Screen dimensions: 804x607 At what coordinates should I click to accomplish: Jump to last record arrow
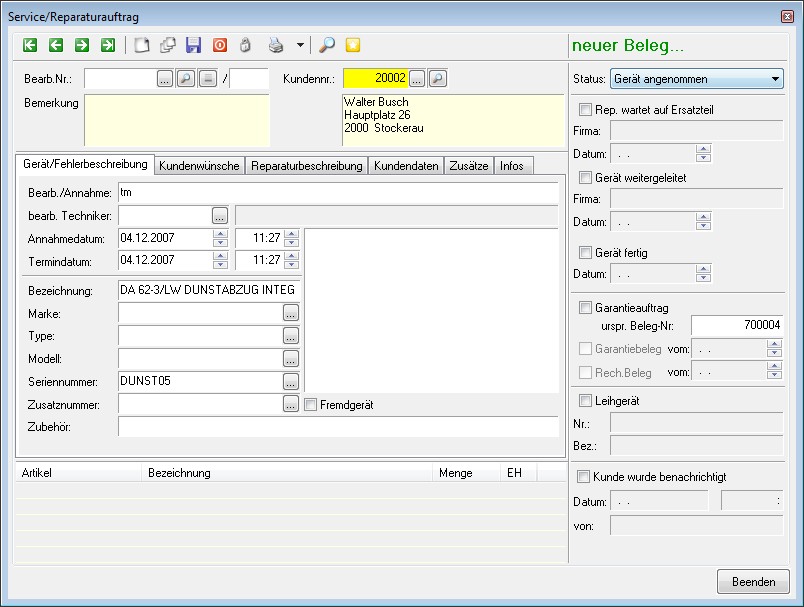click(x=108, y=45)
